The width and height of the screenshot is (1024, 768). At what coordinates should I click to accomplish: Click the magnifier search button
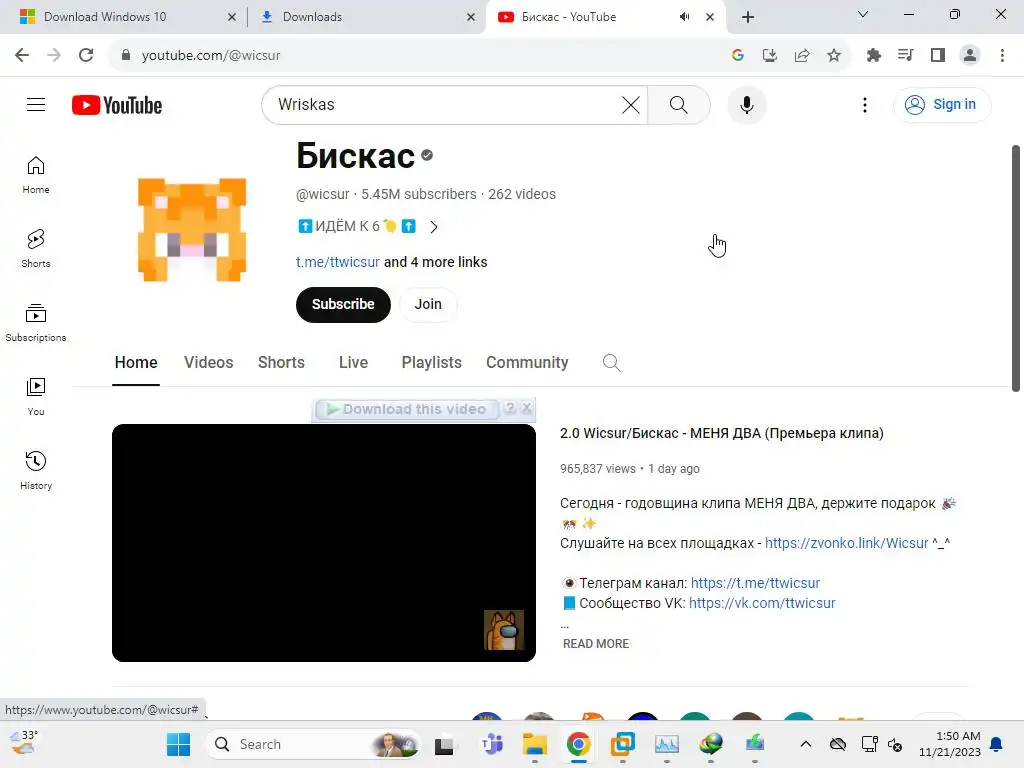679,104
